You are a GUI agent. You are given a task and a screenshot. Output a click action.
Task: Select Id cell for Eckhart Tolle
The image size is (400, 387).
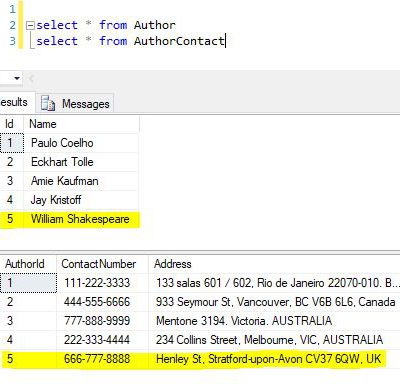click(x=12, y=162)
